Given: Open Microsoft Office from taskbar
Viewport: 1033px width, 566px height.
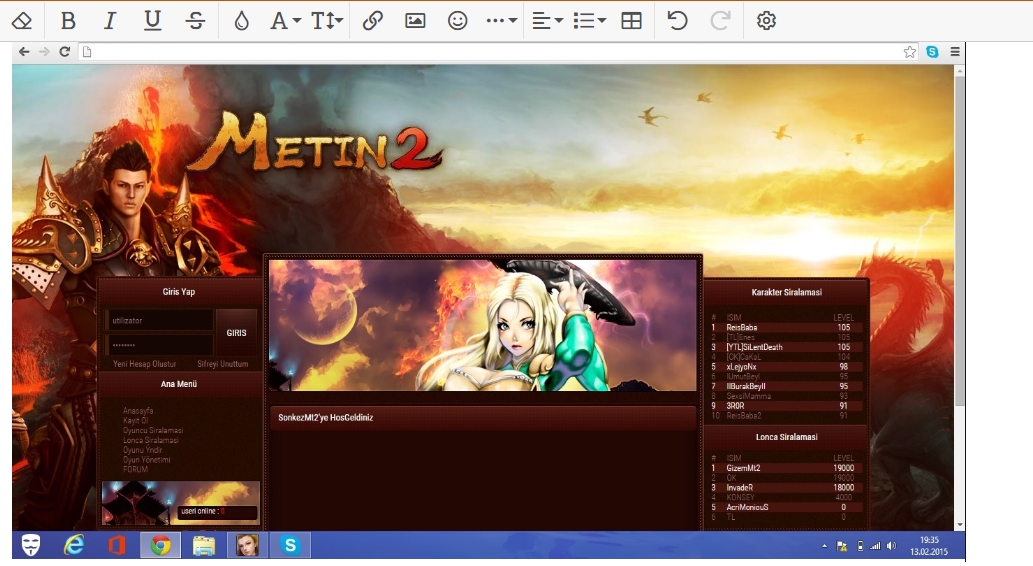Looking at the screenshot, I should [x=117, y=545].
